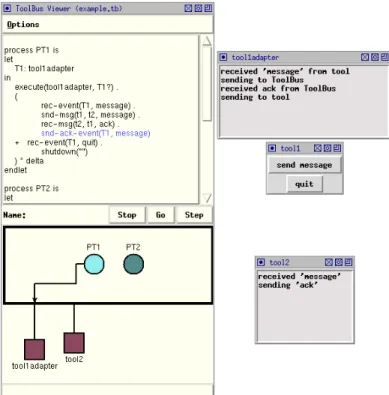
Task: Click the Step button
Action: [194, 215]
